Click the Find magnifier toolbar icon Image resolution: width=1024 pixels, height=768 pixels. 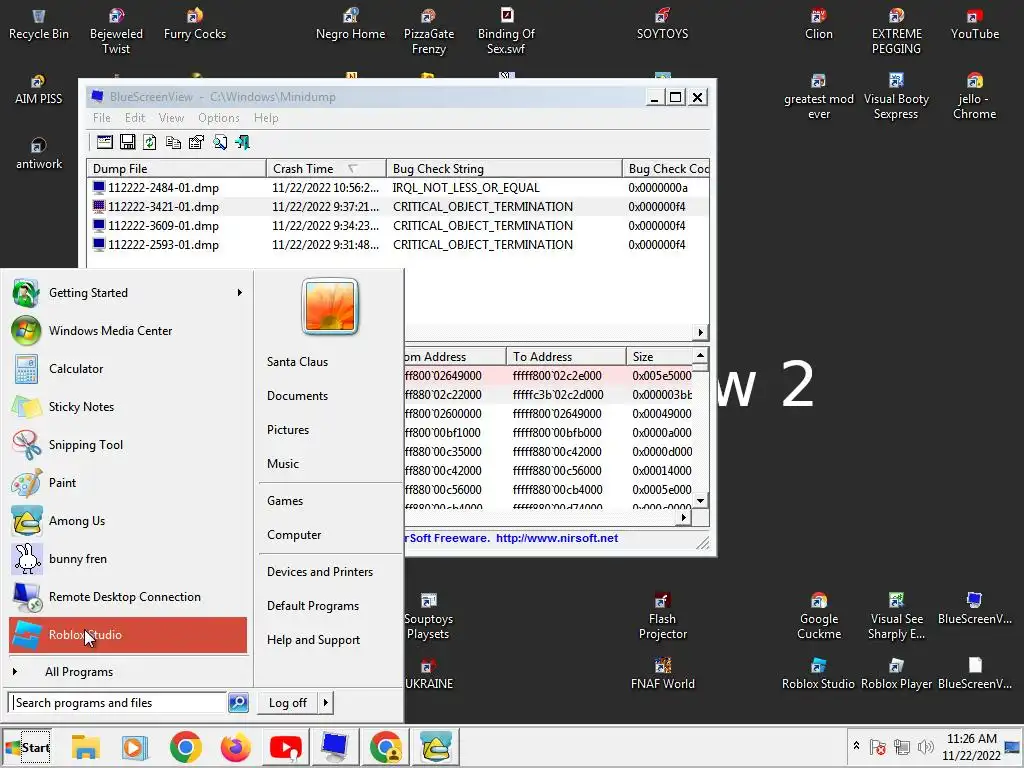tap(220, 142)
